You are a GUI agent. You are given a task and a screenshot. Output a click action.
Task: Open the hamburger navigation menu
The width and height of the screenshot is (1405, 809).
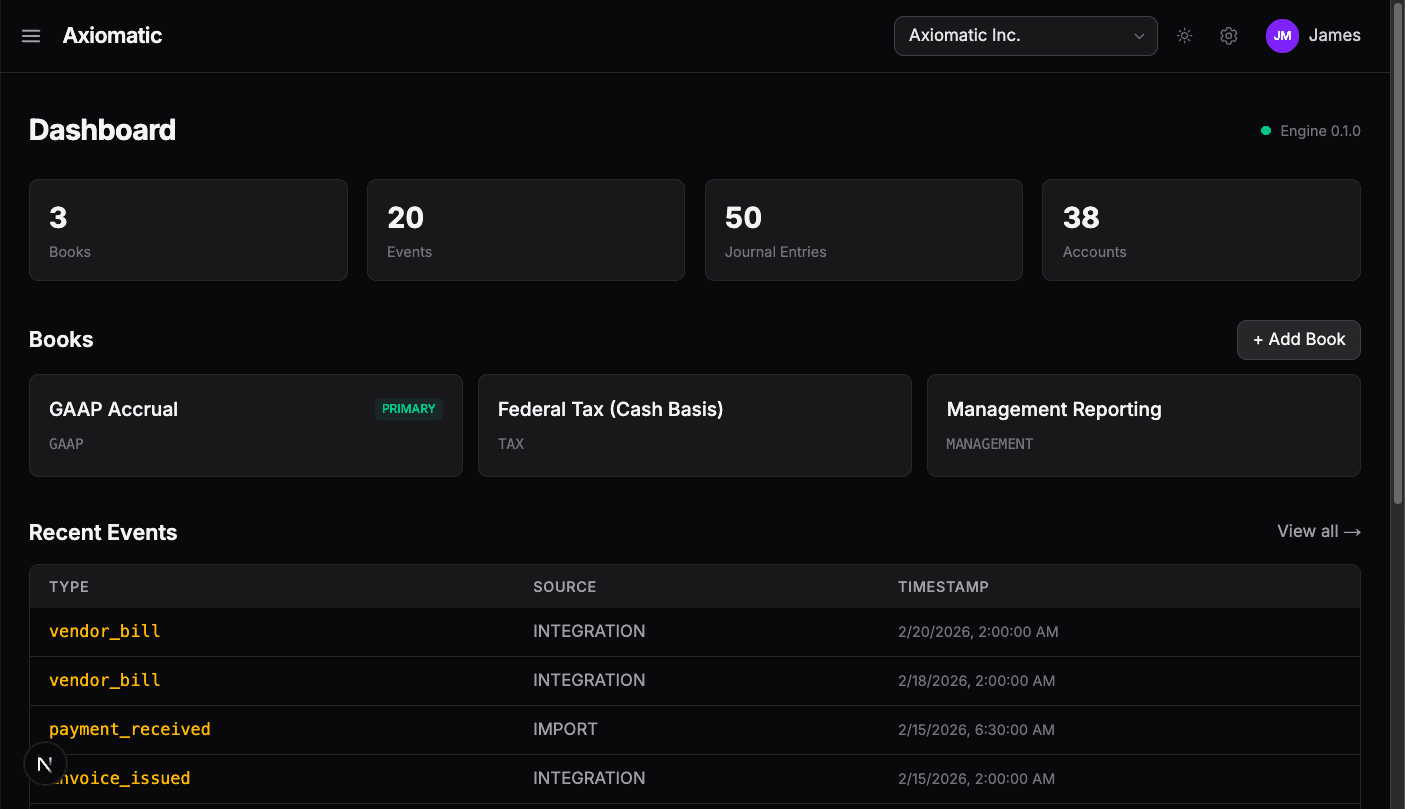click(x=30, y=36)
